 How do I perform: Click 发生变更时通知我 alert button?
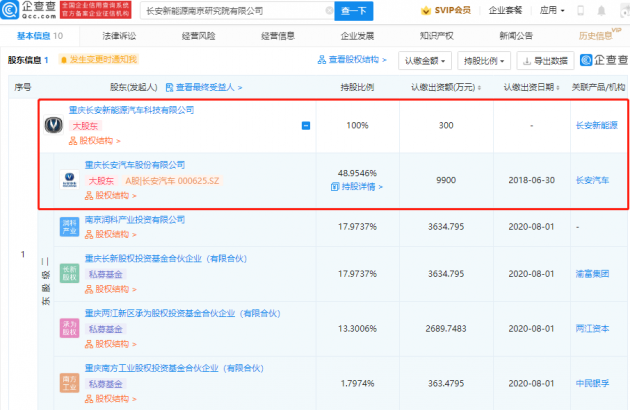[99, 59]
